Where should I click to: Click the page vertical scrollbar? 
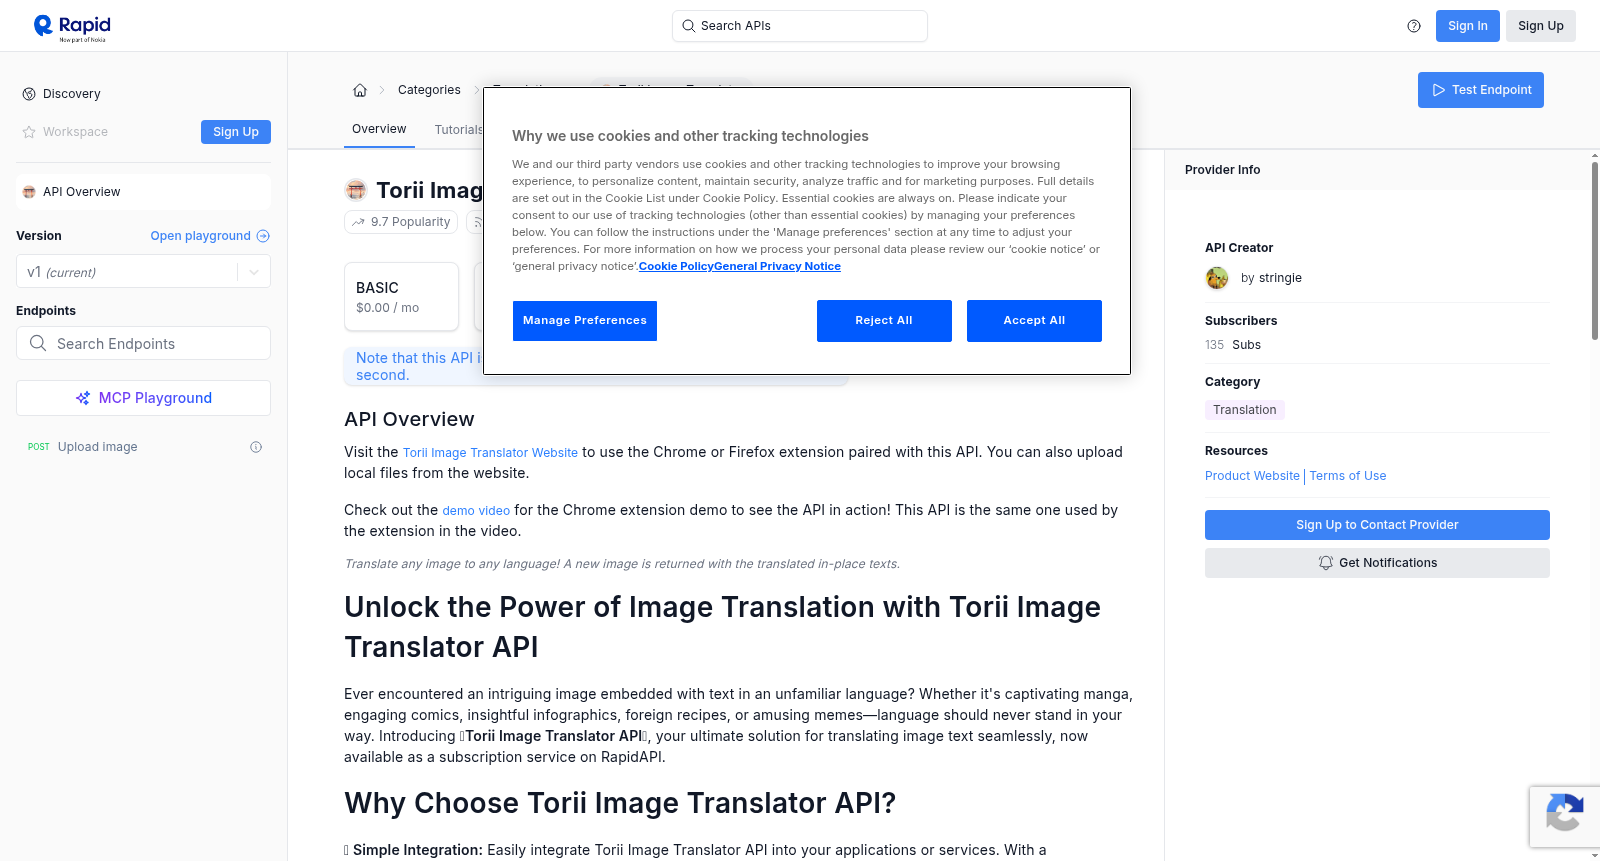click(1594, 250)
